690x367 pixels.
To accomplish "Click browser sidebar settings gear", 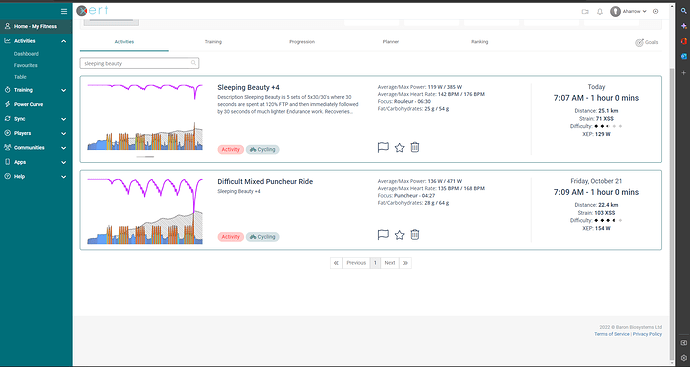I will click(684, 358).
